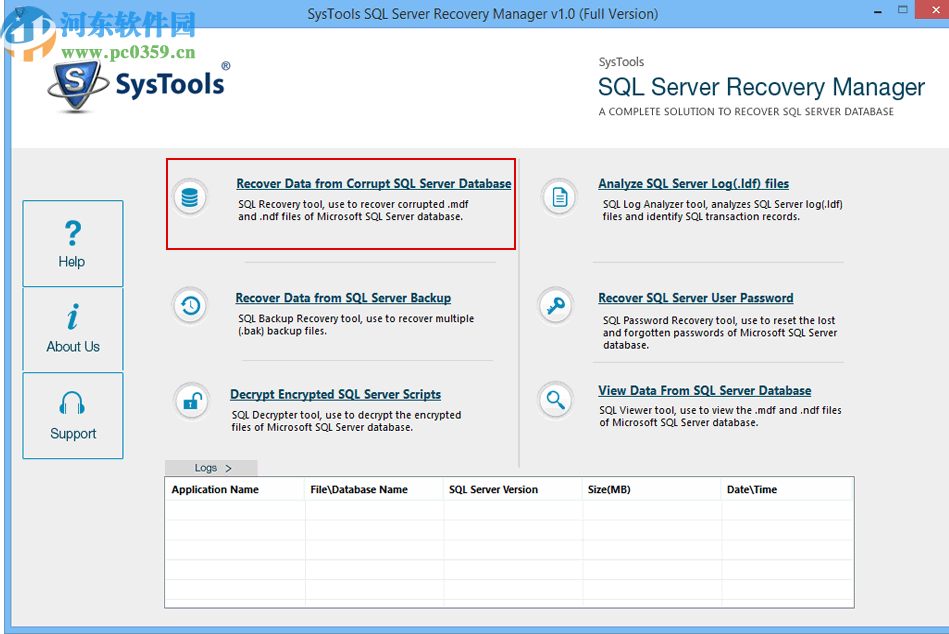
Task: Click the clock icon beside SQL Server Backup recovery
Action: 190,306
